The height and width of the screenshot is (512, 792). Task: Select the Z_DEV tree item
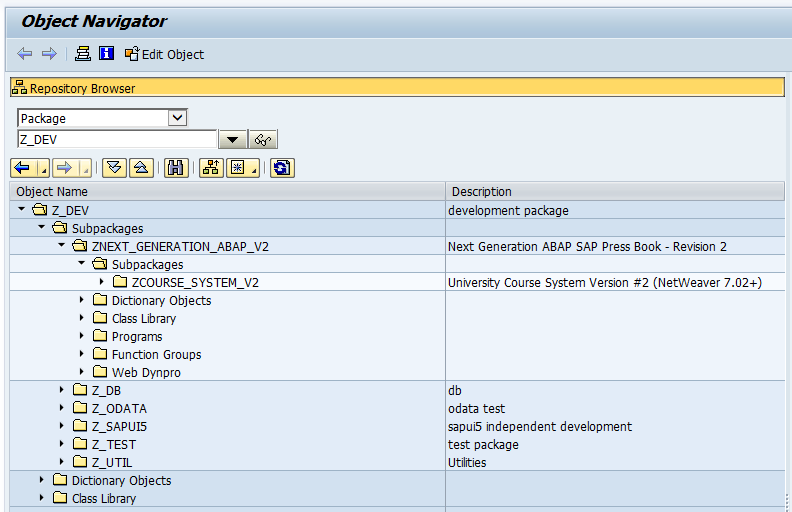pyautogui.click(x=70, y=211)
